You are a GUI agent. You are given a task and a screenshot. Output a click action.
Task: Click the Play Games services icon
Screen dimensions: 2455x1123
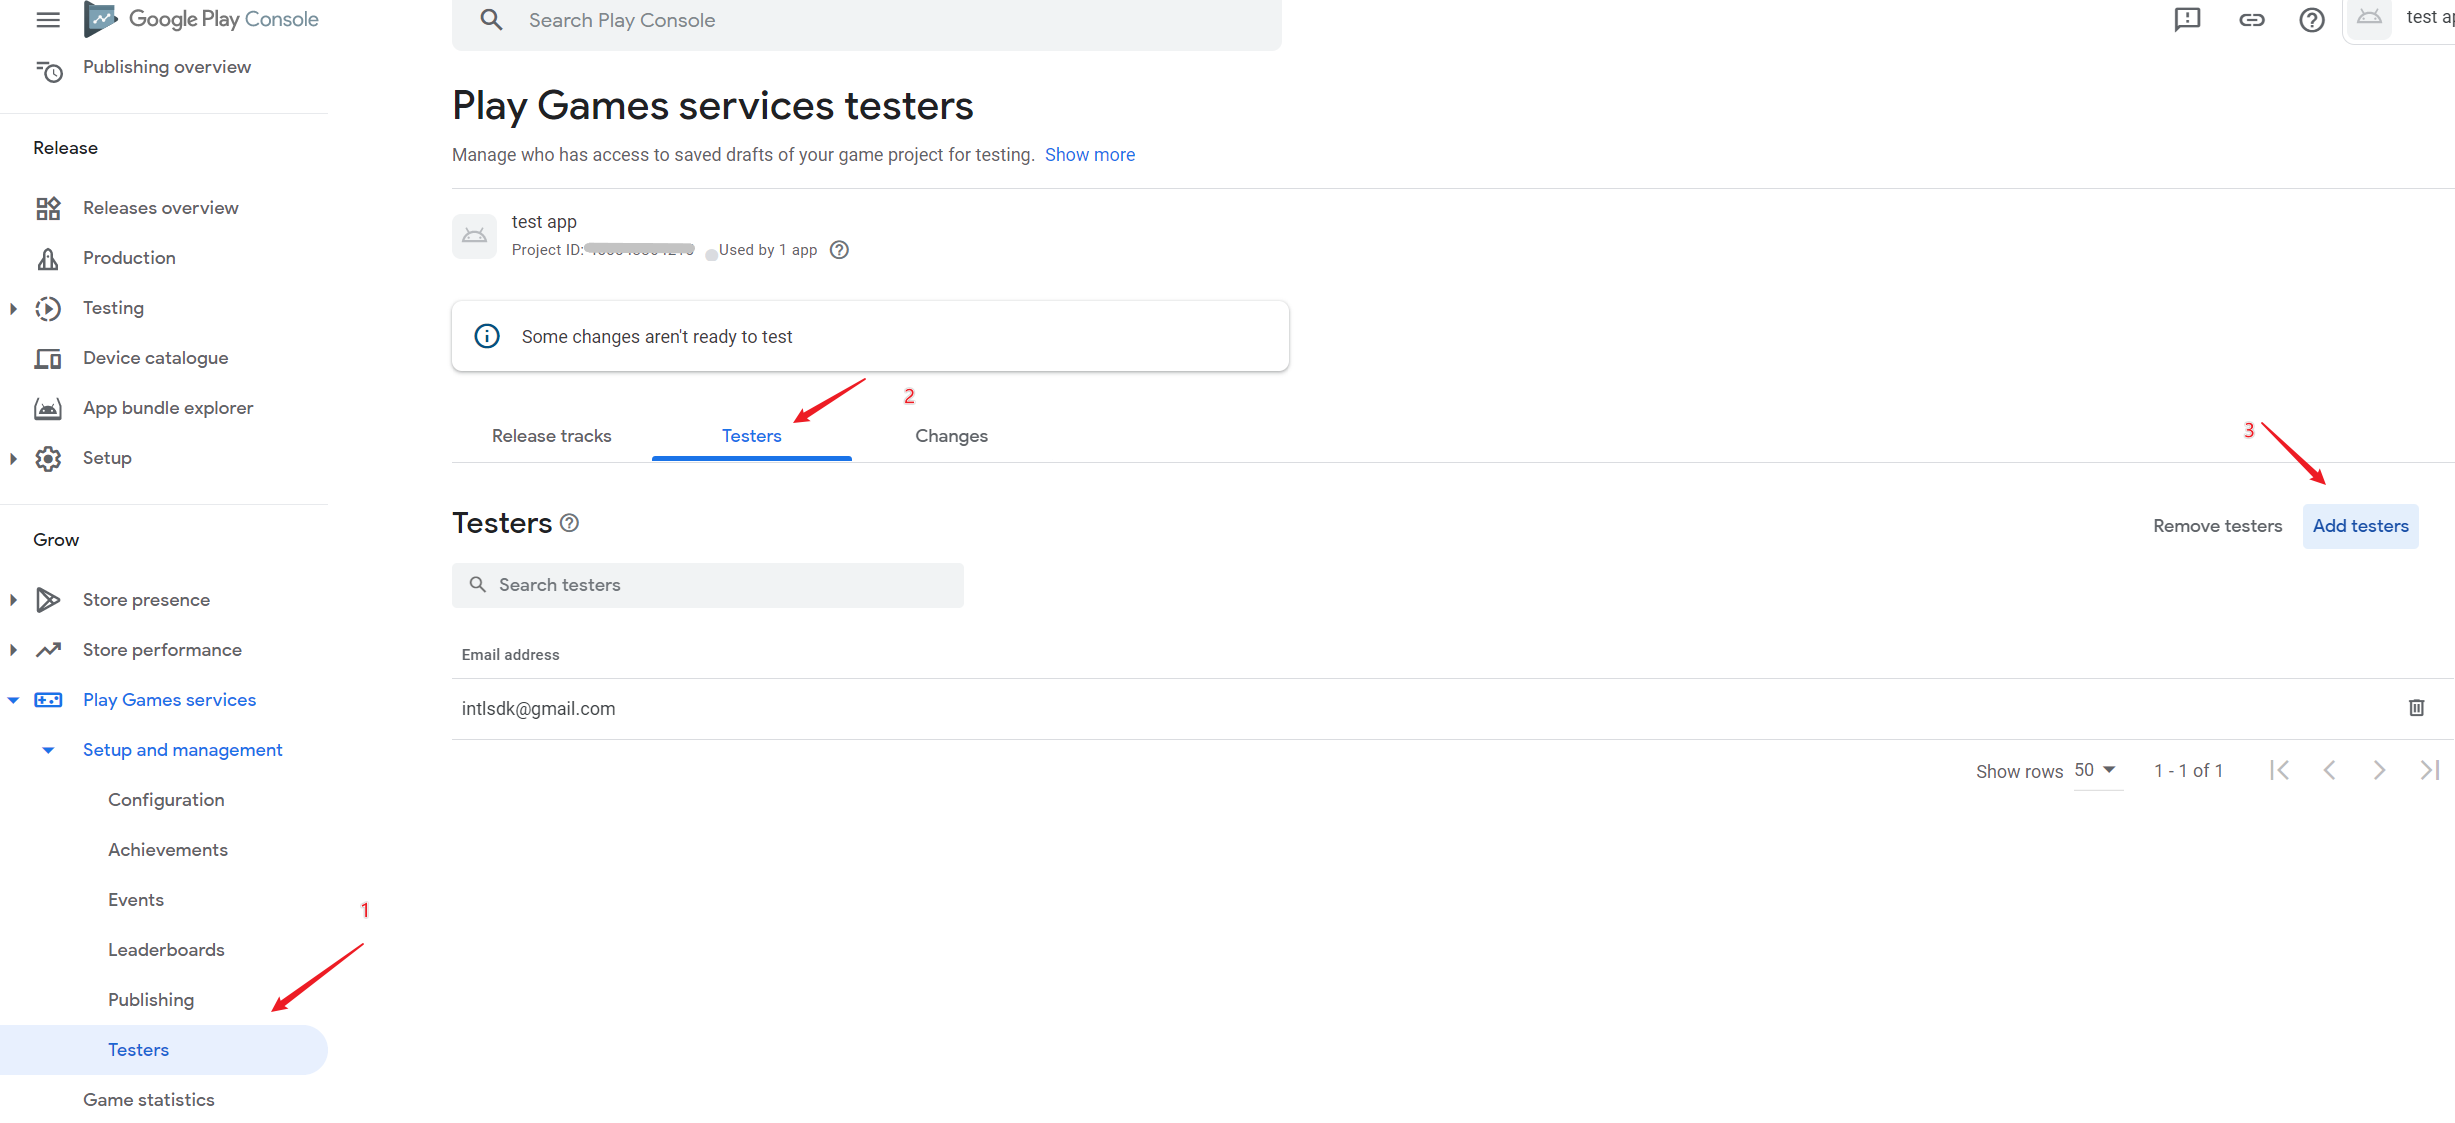tap(50, 700)
